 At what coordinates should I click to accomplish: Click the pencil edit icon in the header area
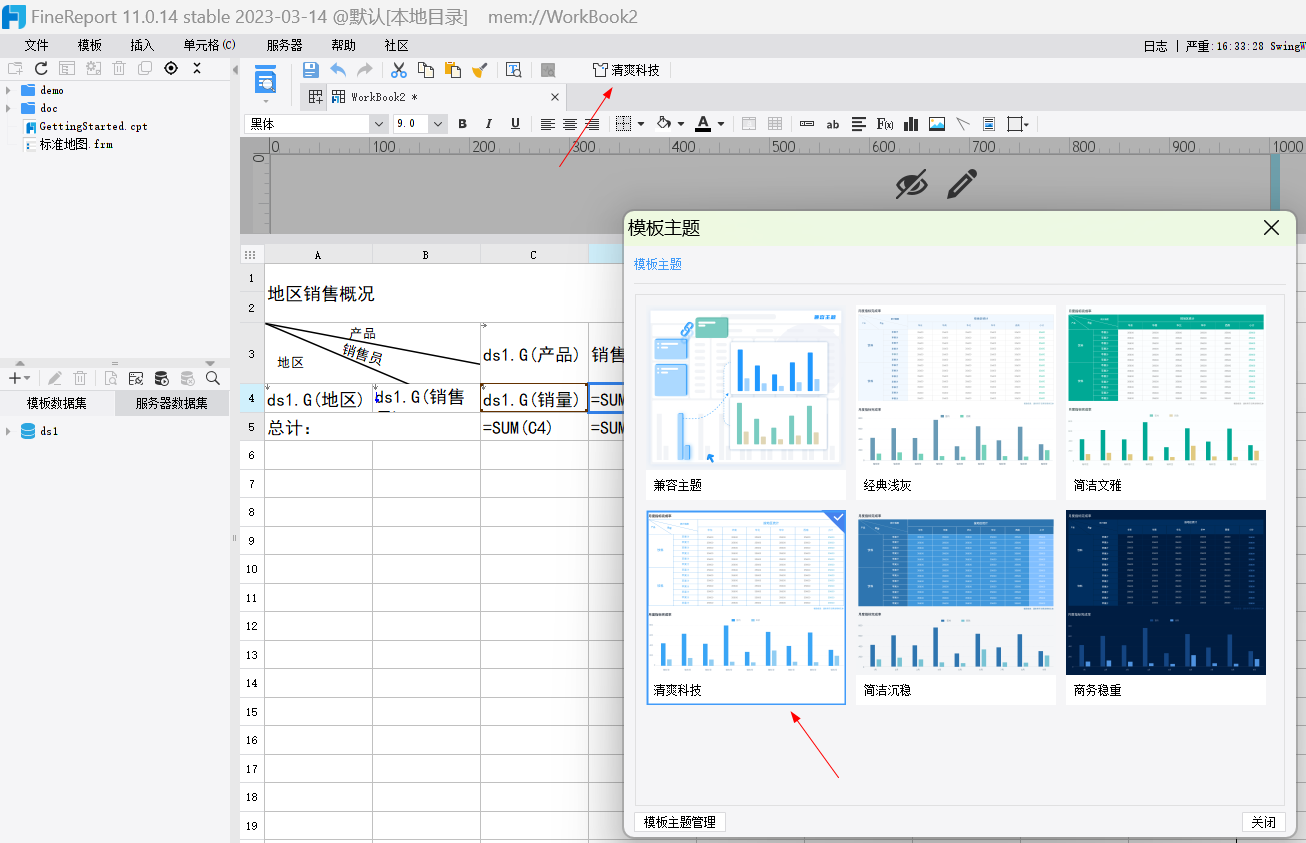click(x=962, y=184)
